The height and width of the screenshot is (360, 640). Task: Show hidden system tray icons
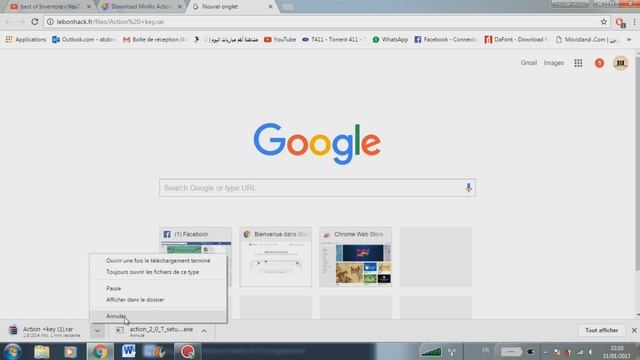point(545,352)
